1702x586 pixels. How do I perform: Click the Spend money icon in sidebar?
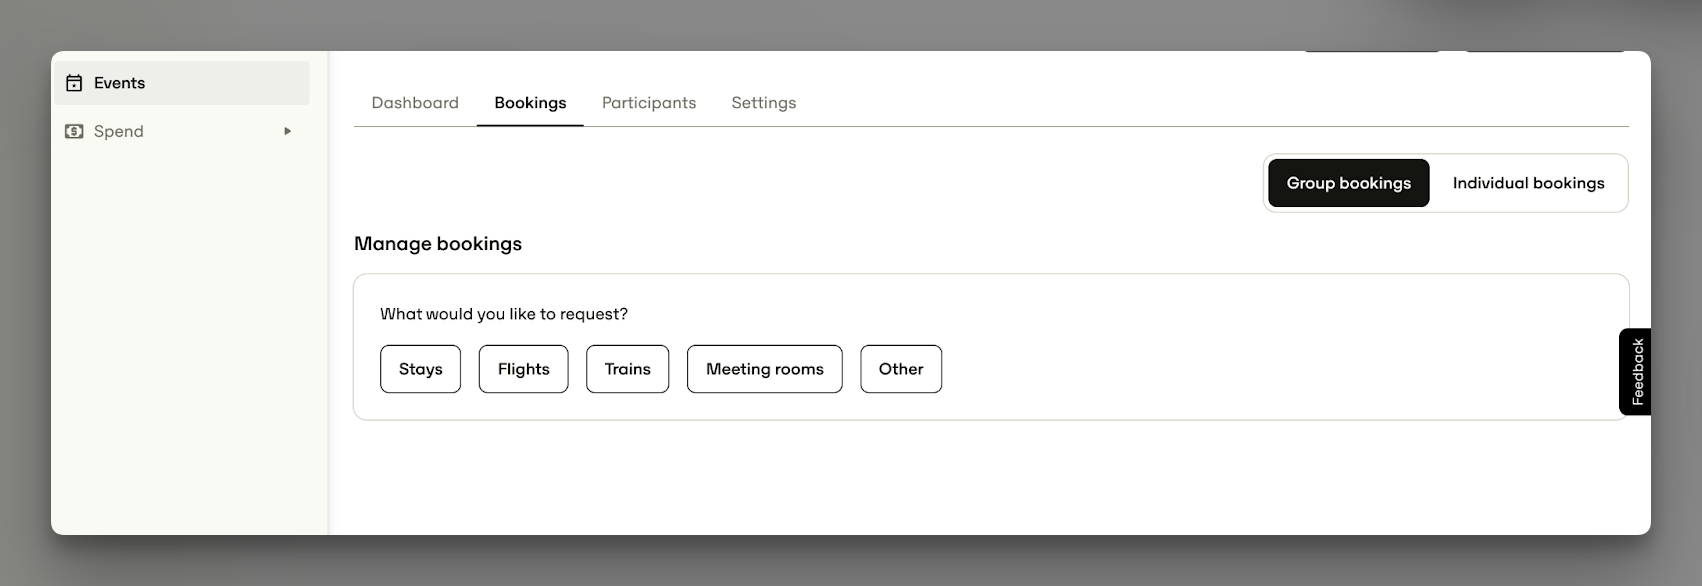74,131
